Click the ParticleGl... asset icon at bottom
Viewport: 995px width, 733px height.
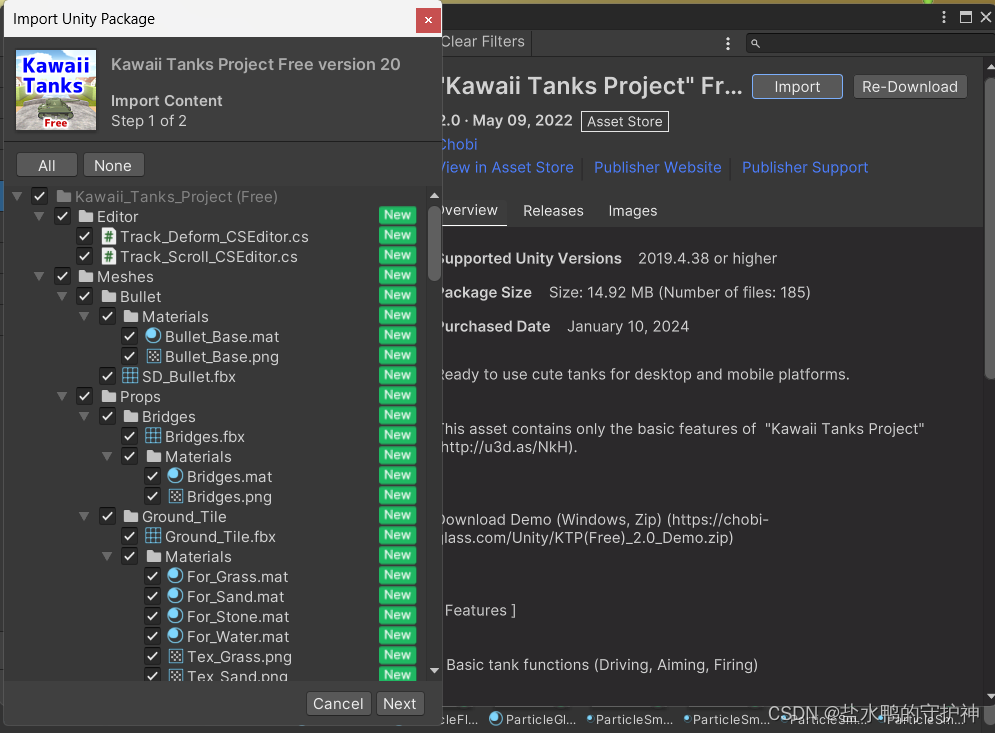496,718
